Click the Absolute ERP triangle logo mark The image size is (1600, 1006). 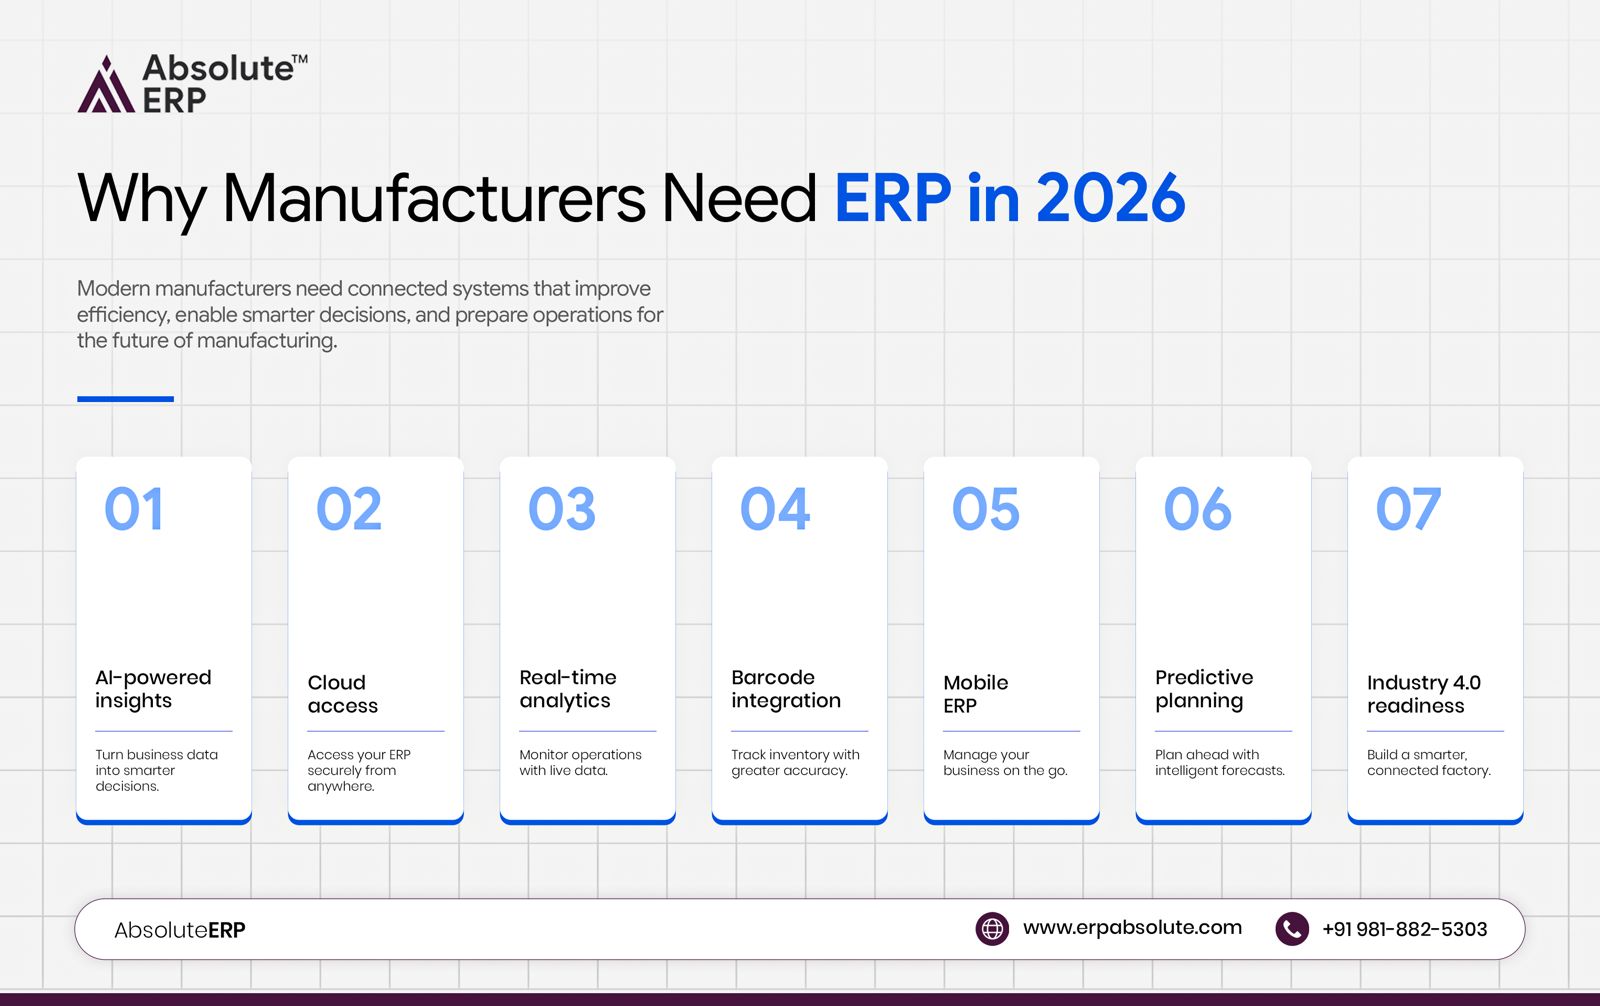(x=106, y=85)
